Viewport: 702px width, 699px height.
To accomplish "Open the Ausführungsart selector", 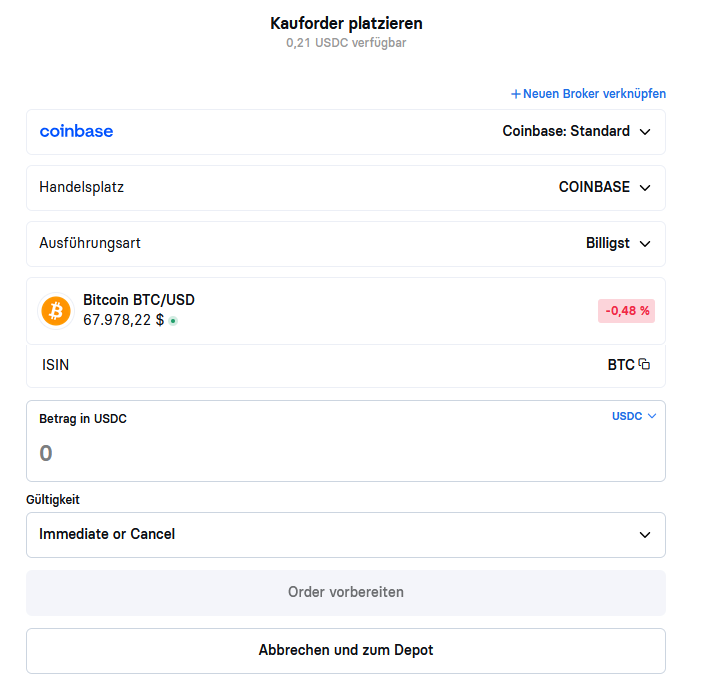I will point(346,244).
